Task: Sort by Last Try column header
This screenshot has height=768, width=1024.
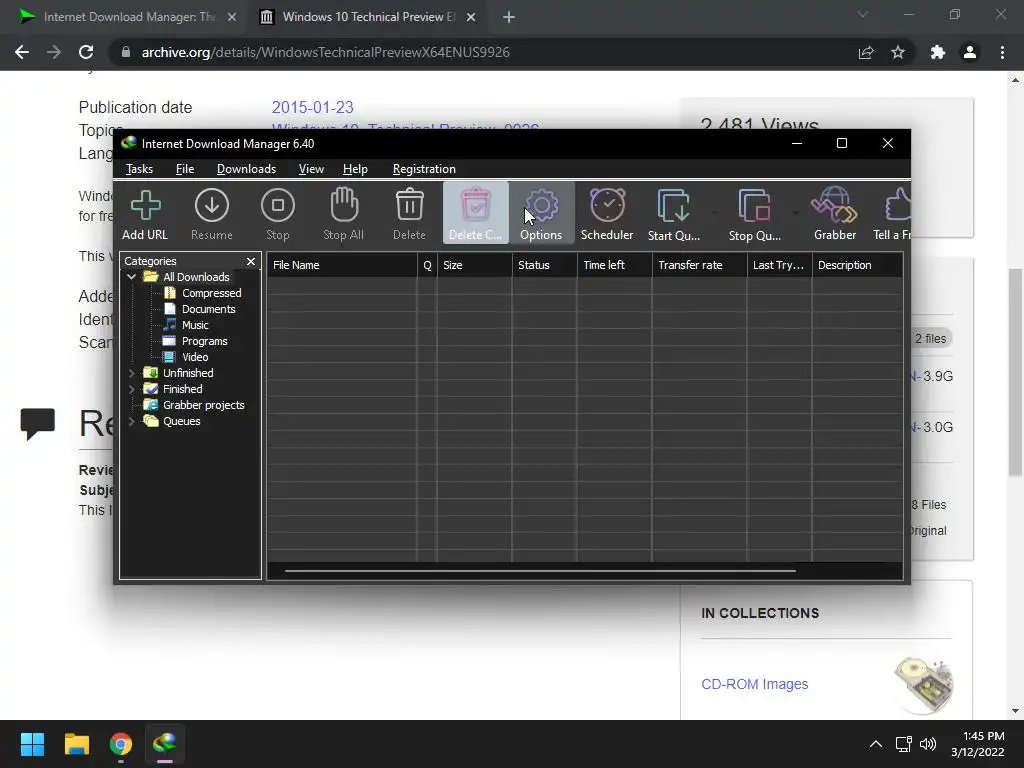Action: click(x=780, y=265)
